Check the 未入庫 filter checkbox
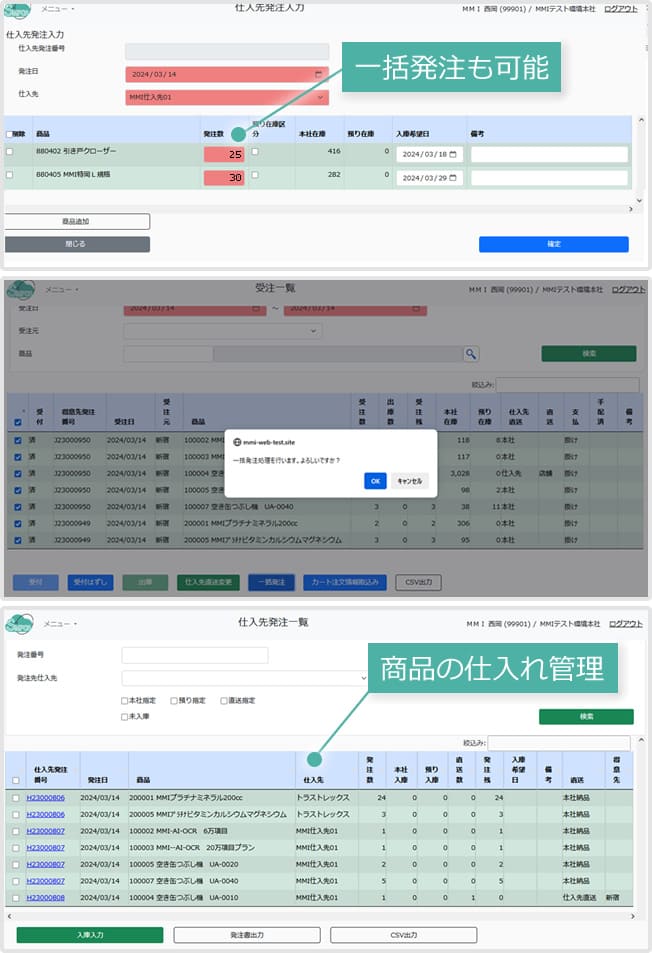Viewport: 652px width, 953px height. (125, 717)
